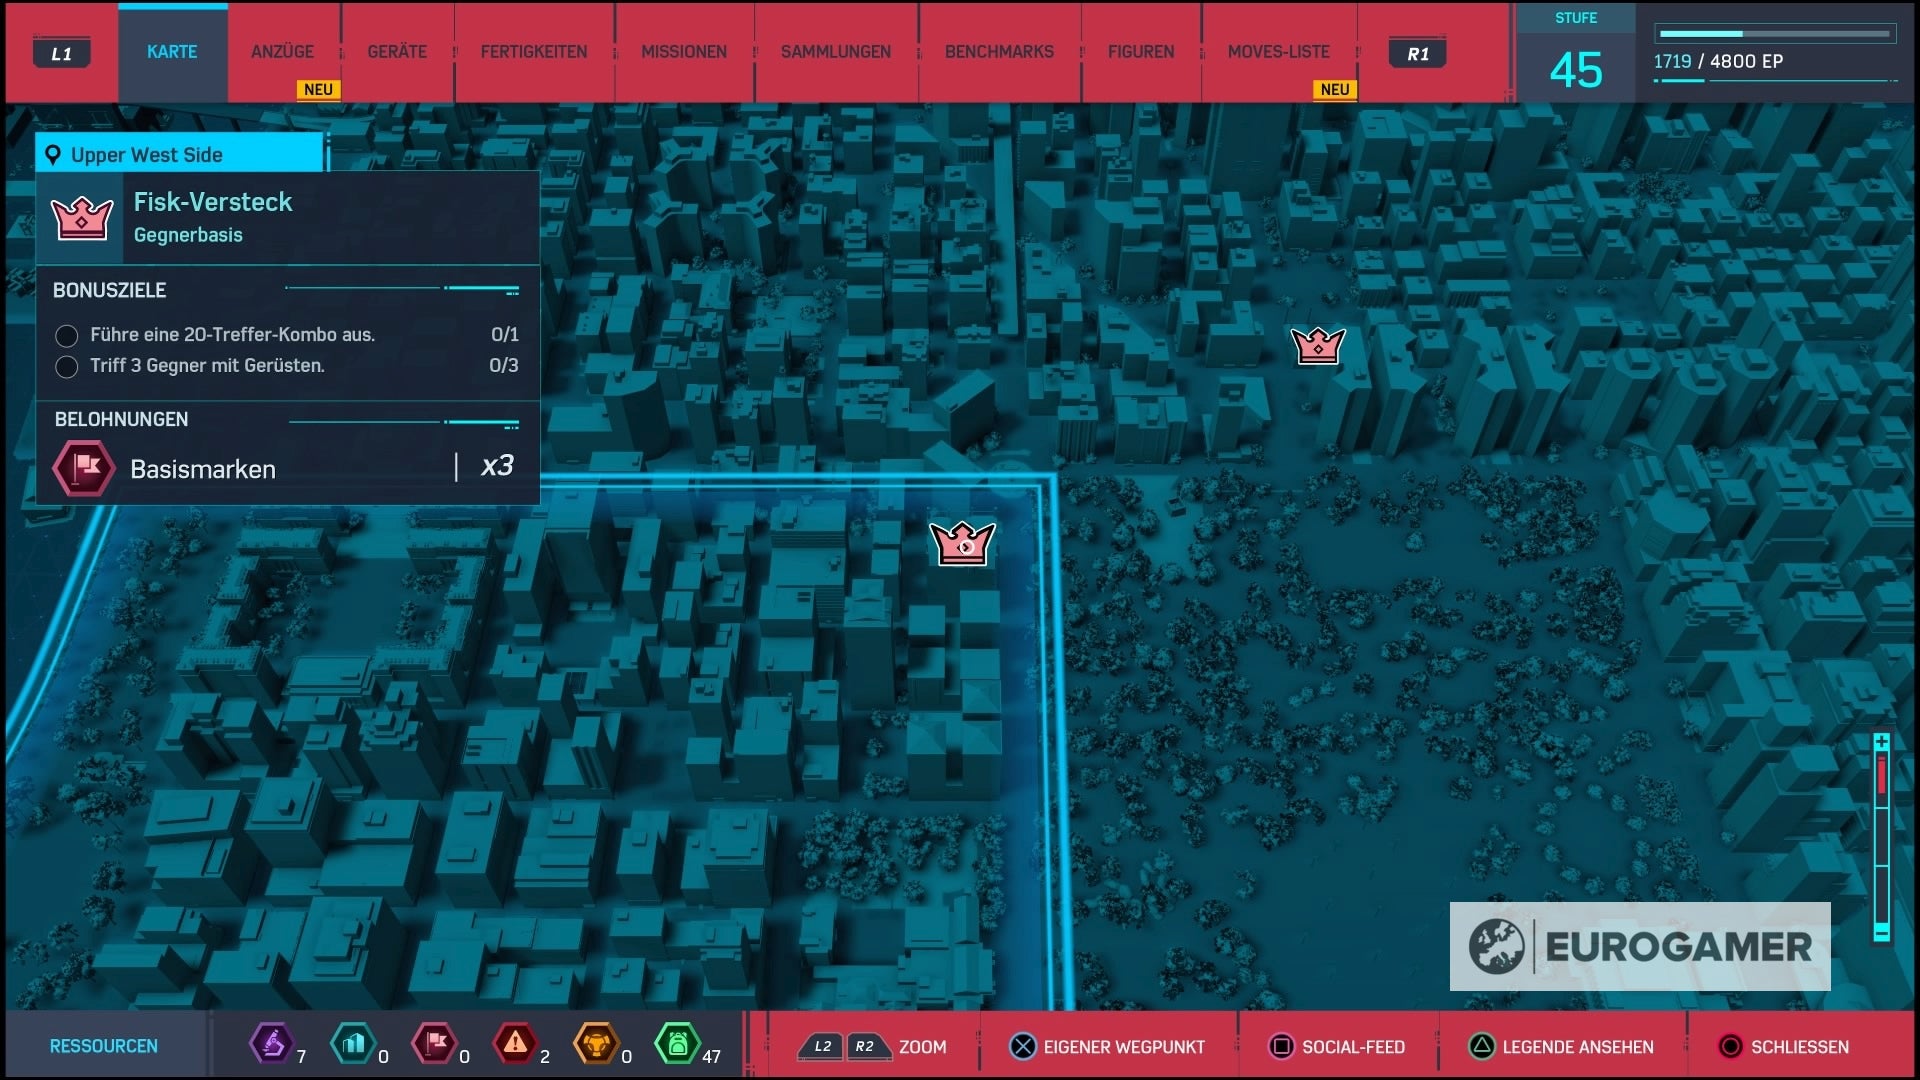Click the teal landmark token resource icon
The height and width of the screenshot is (1080, 1920).
353,1044
